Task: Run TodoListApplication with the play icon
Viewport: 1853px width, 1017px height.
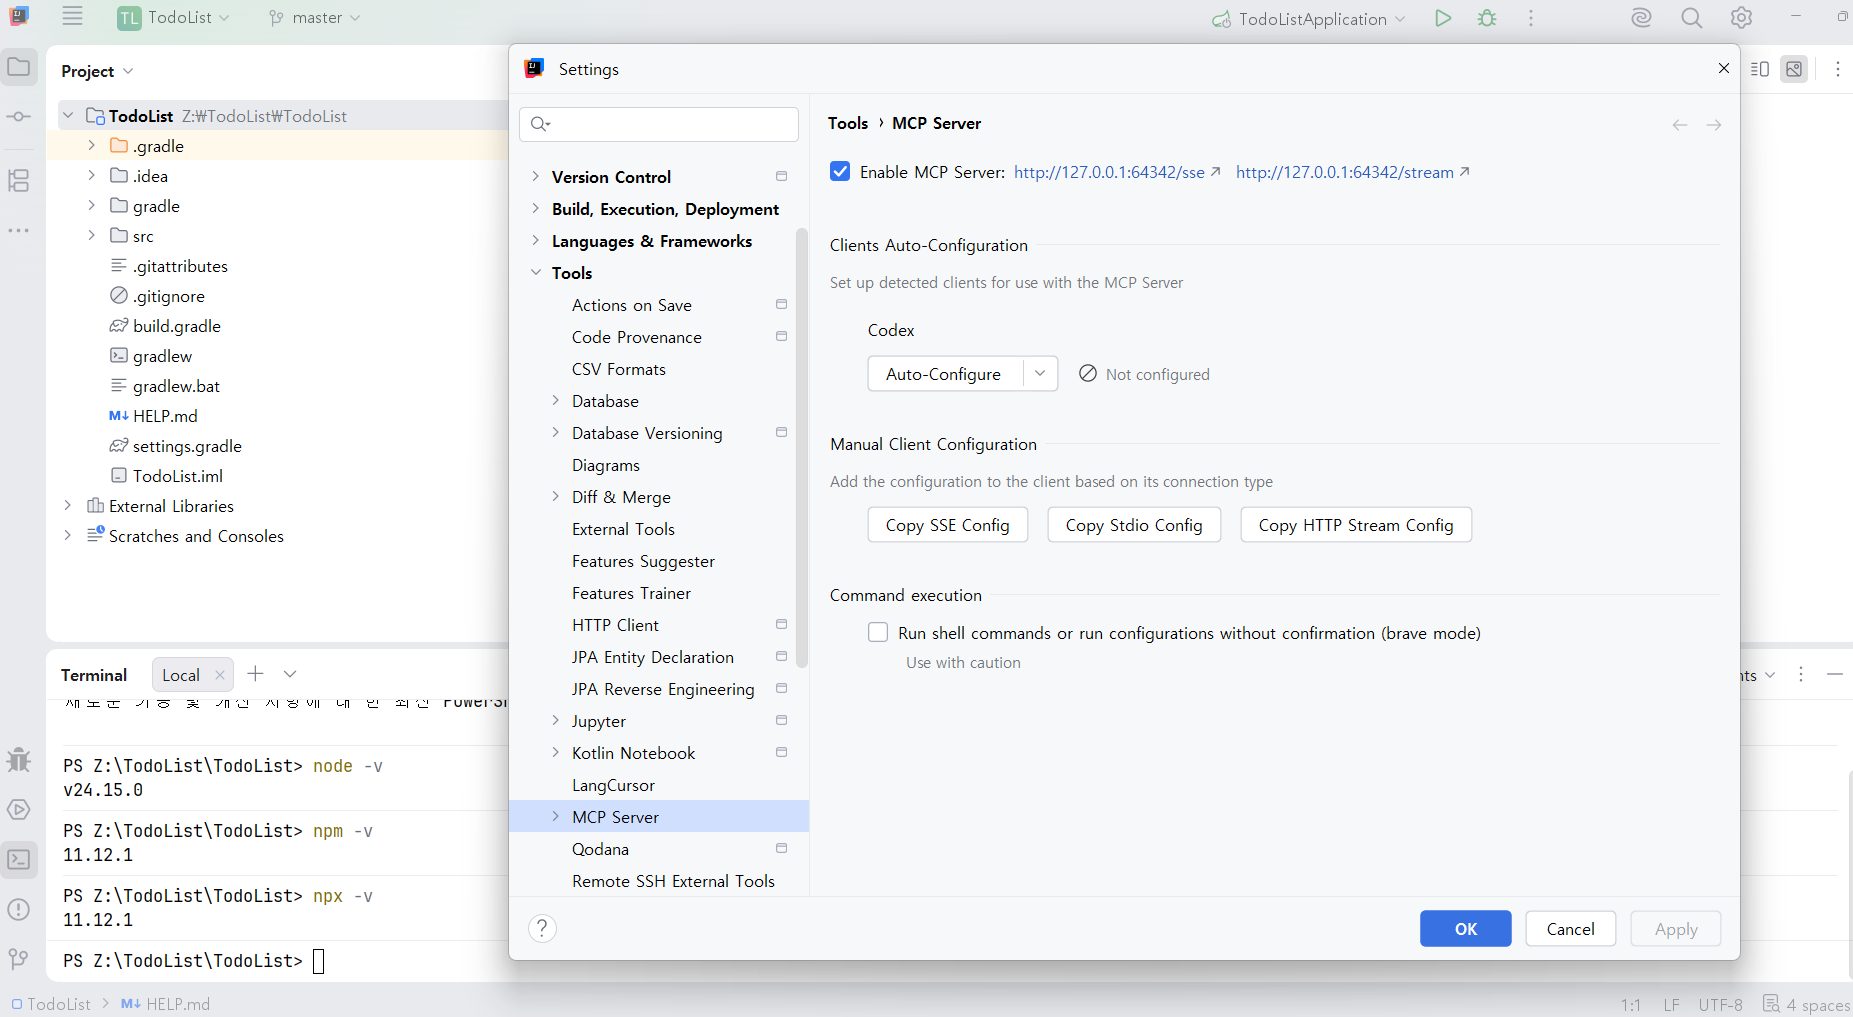Action: pyautogui.click(x=1442, y=18)
